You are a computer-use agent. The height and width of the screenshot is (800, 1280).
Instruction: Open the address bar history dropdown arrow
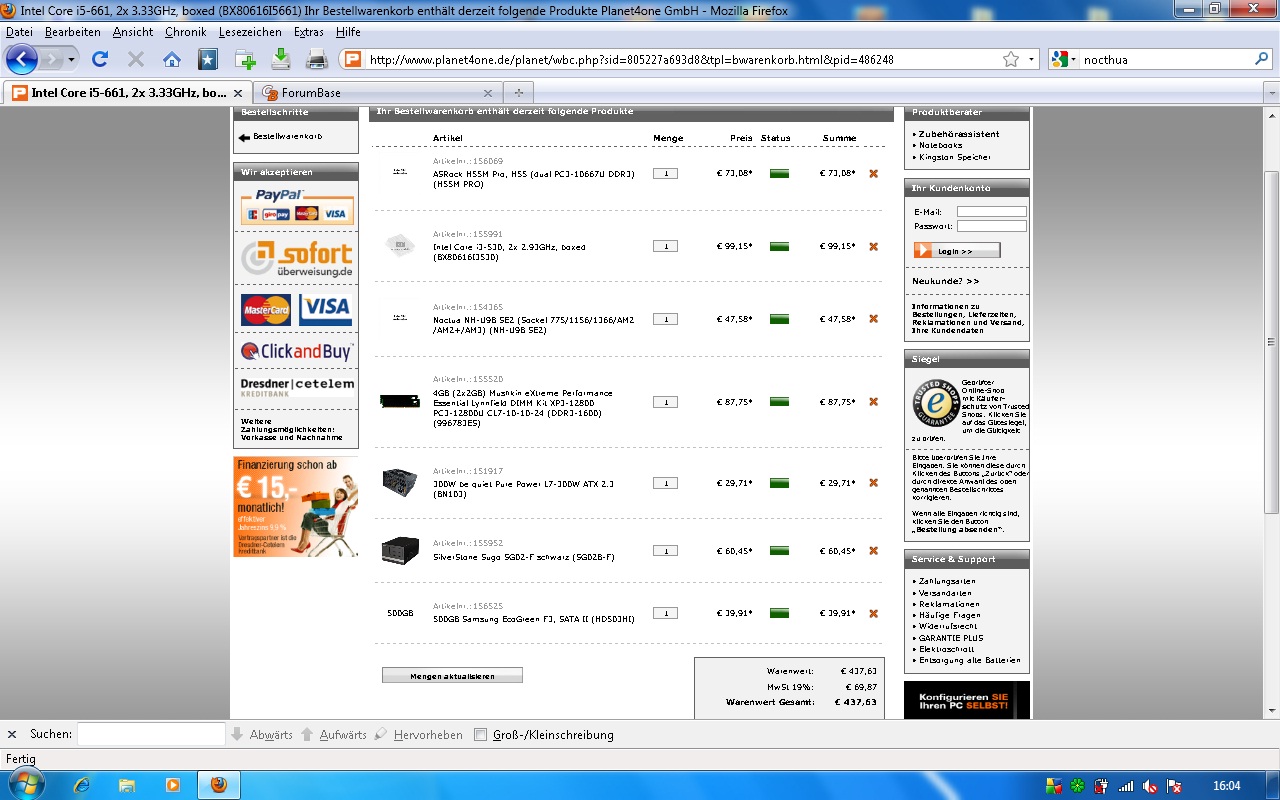coord(1032,60)
